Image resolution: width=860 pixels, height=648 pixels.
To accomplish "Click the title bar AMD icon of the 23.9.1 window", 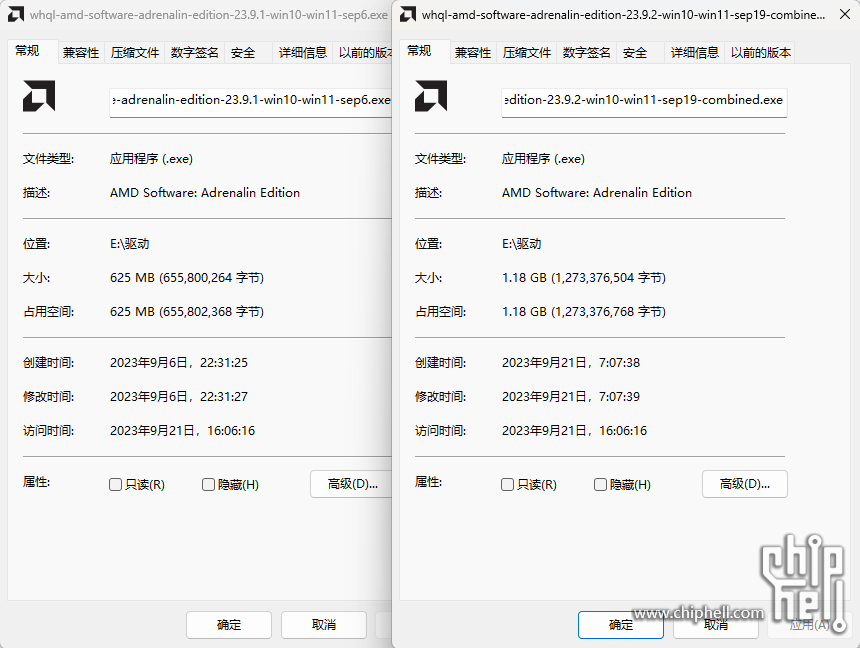I will pos(16,15).
